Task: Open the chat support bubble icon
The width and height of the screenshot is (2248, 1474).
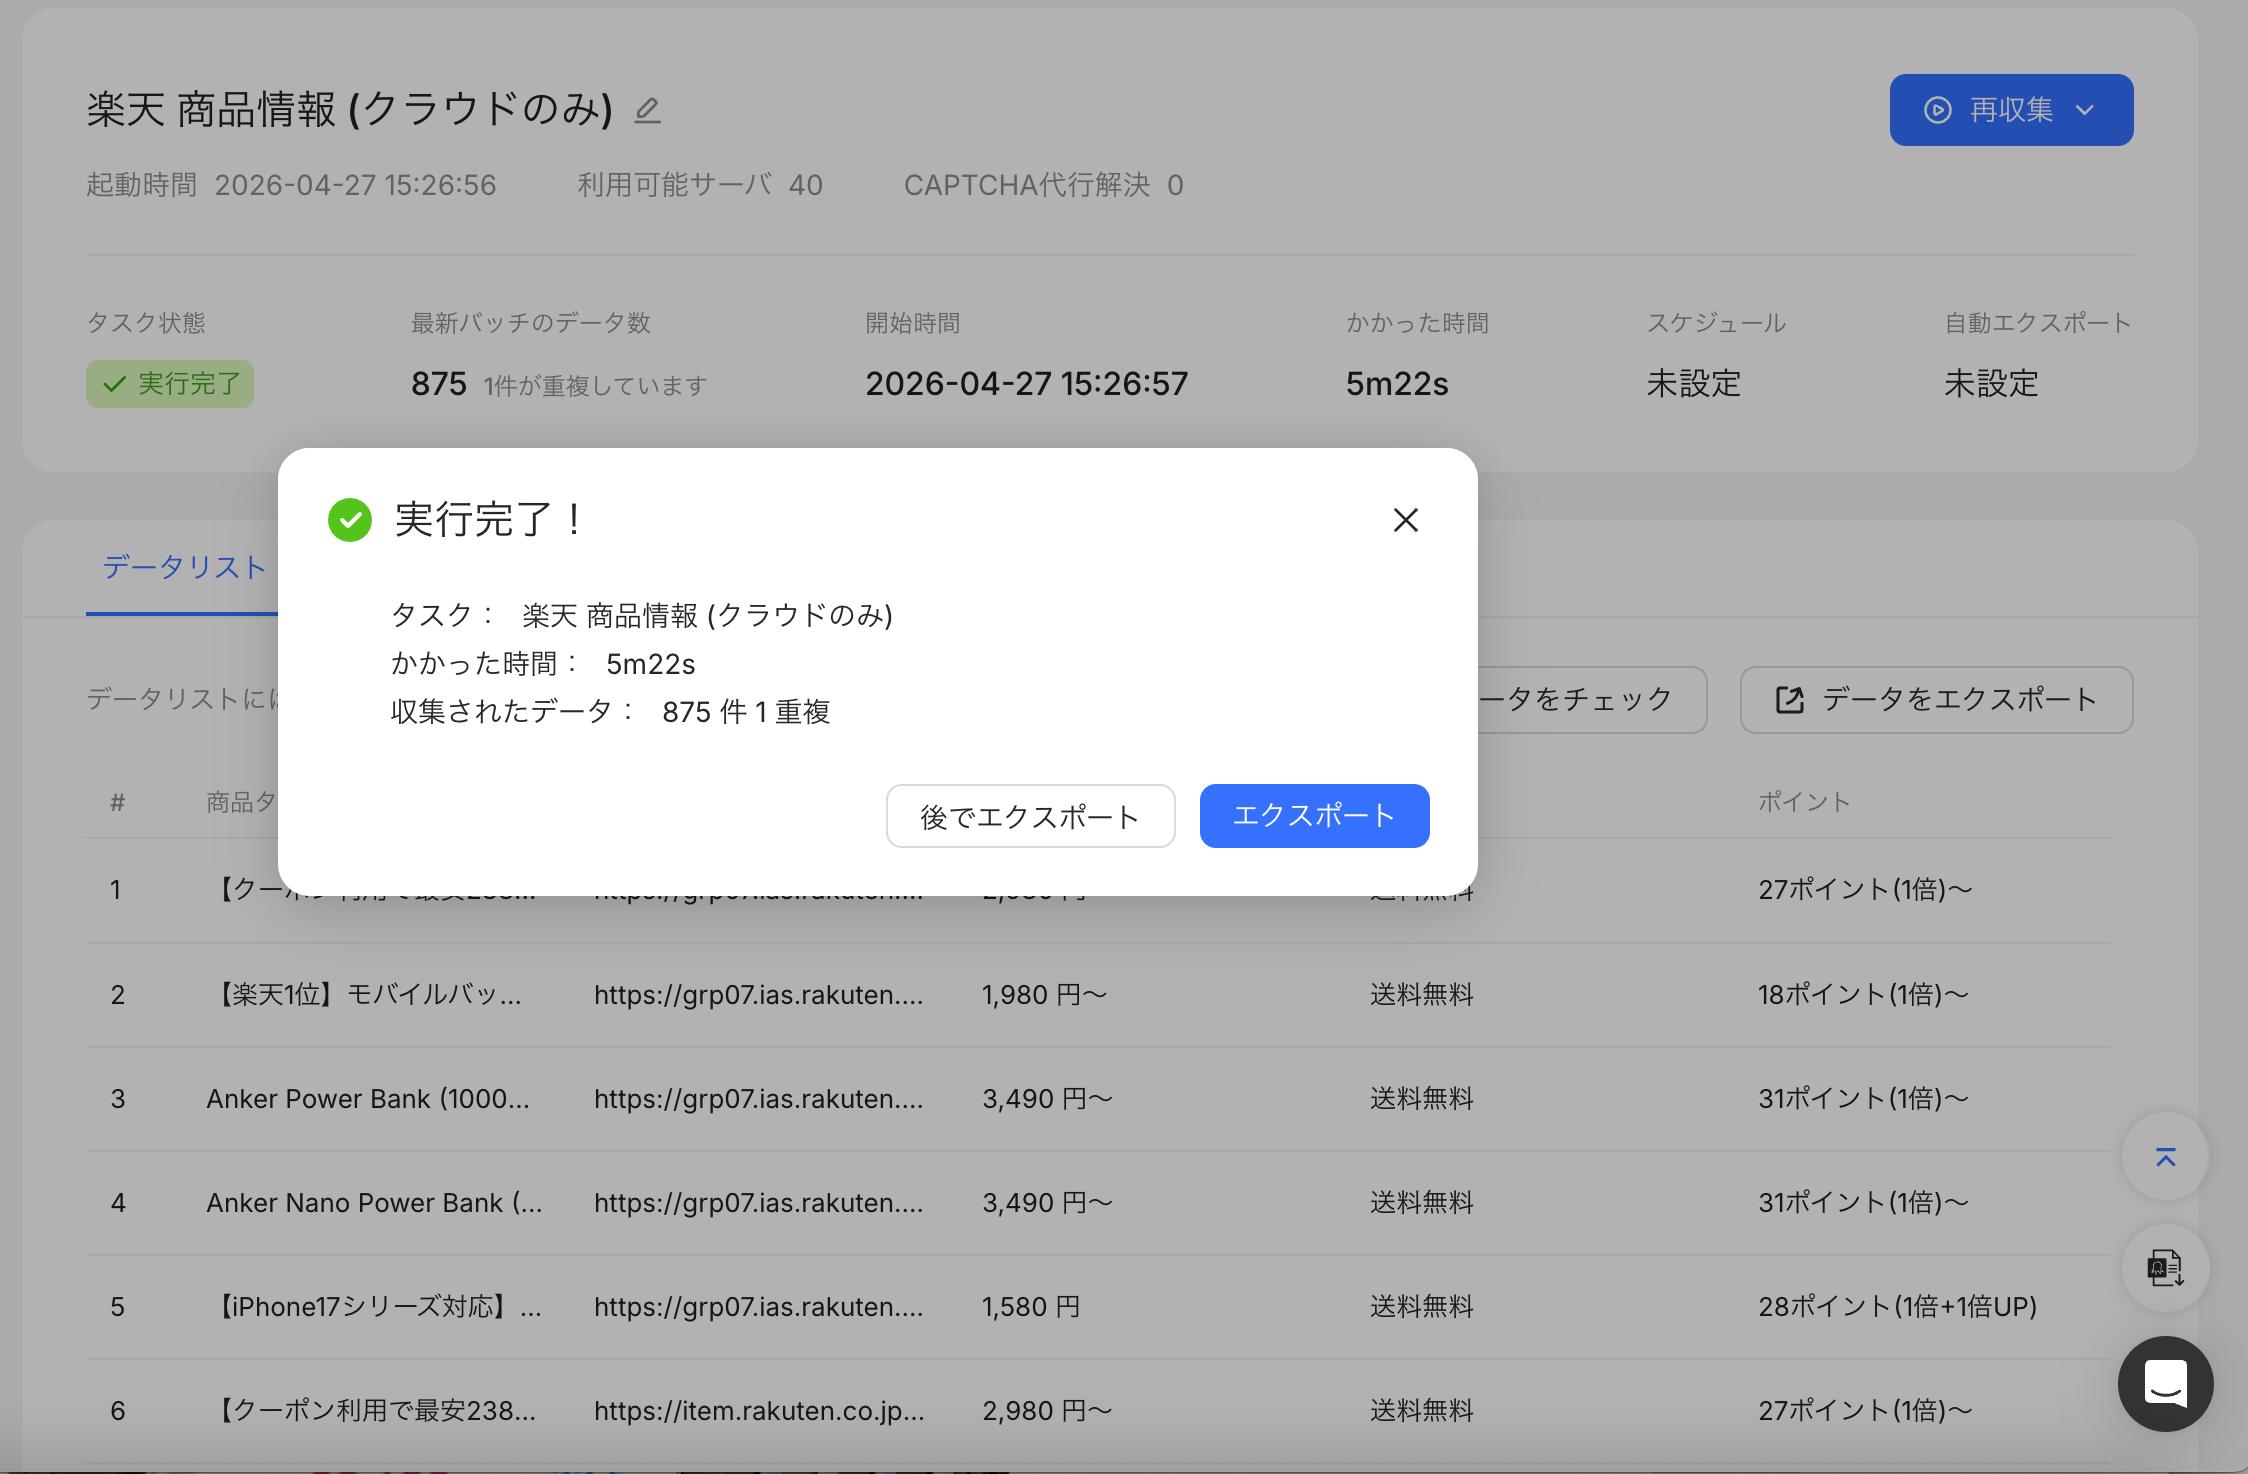Action: [2166, 1384]
